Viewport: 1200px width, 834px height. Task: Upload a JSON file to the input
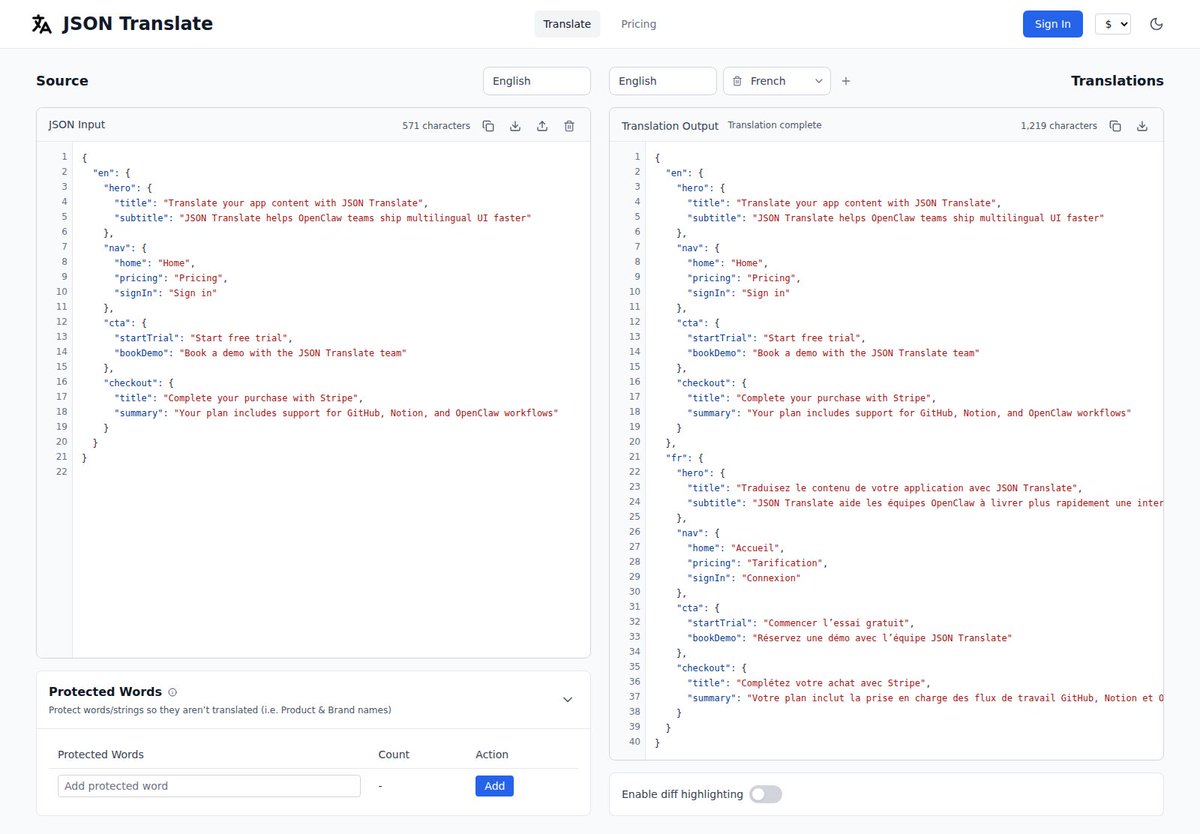[542, 126]
